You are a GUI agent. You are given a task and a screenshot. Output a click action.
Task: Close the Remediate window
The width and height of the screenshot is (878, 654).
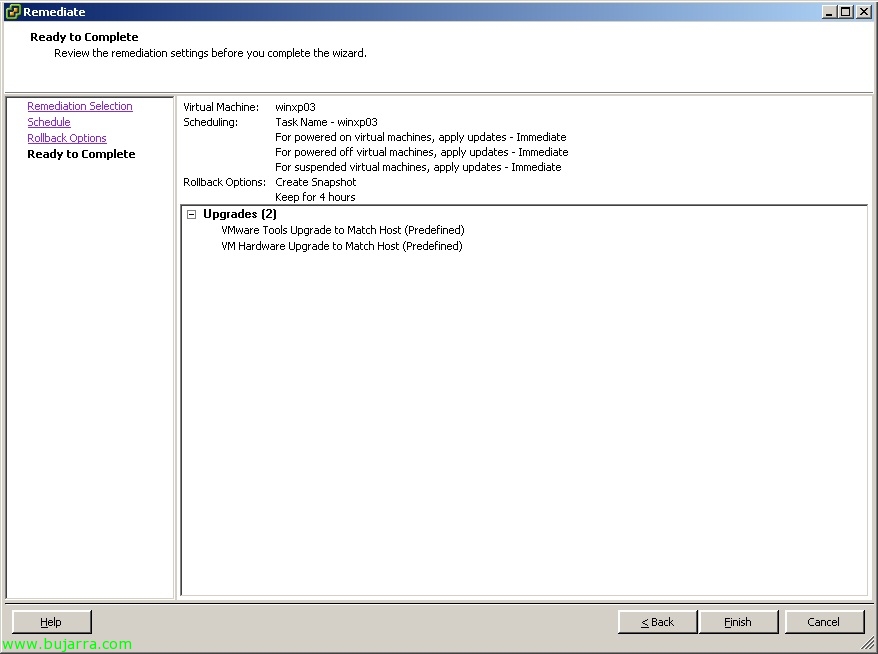(863, 12)
